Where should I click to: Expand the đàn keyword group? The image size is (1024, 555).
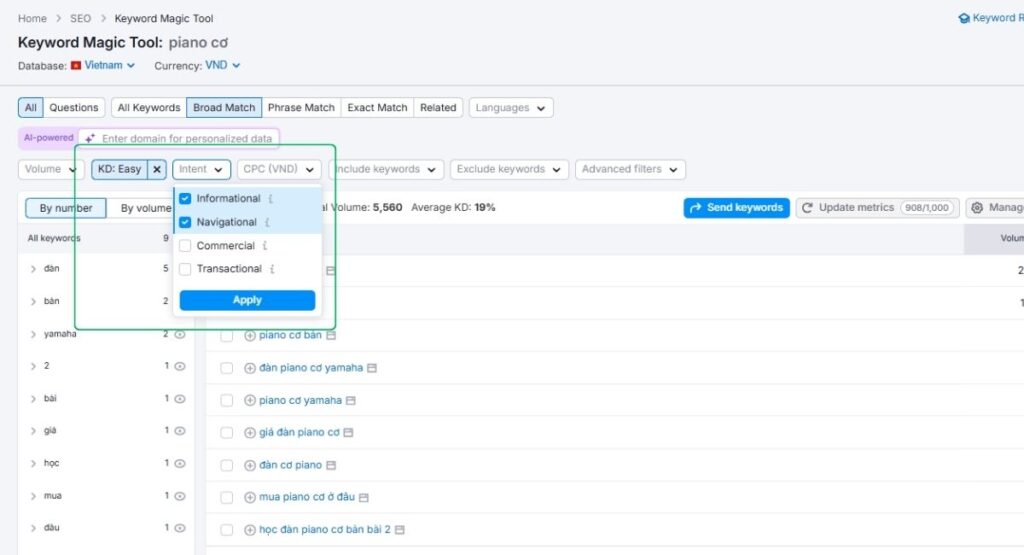click(x=33, y=269)
